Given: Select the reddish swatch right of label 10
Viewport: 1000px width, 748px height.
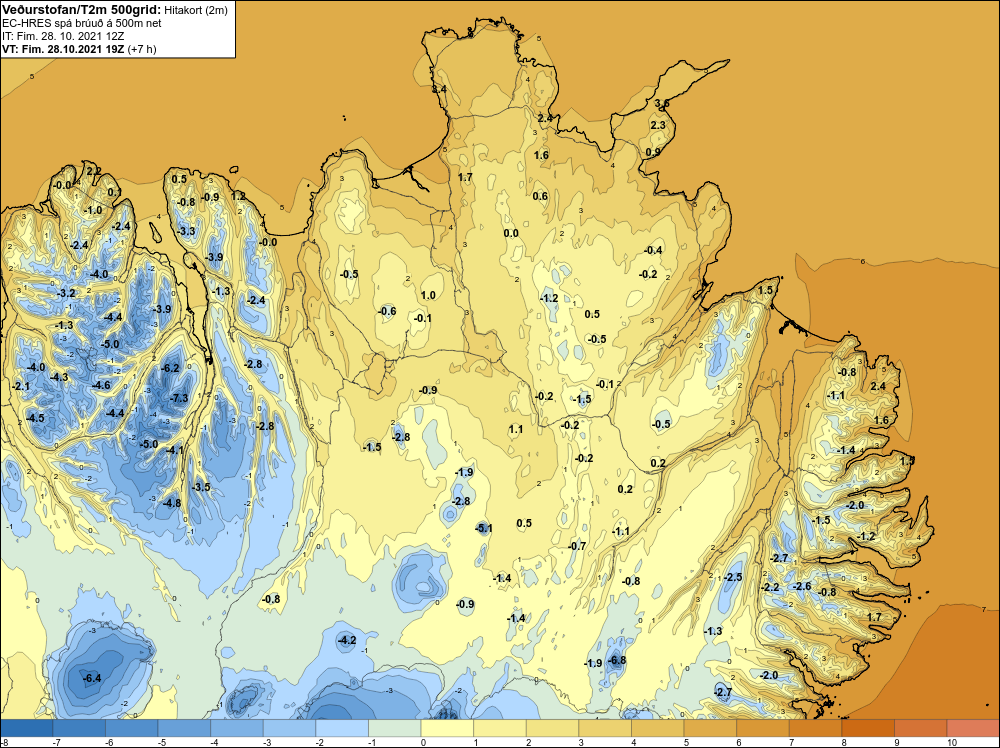Looking at the screenshot, I should (973, 728).
